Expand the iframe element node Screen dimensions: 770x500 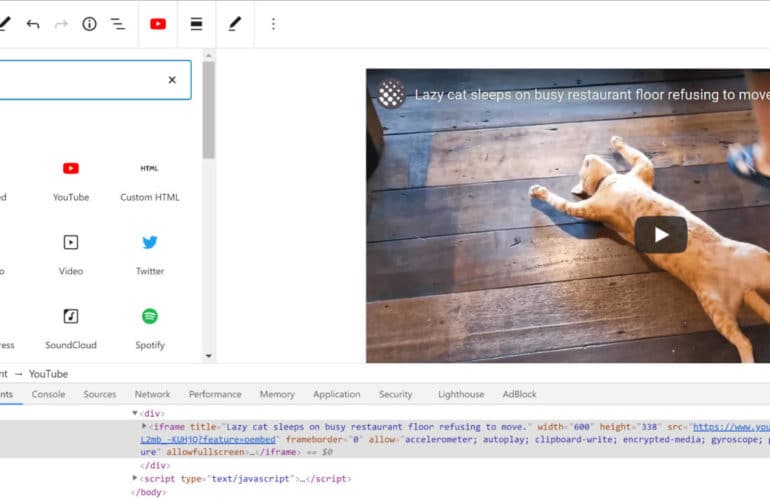(x=144, y=426)
